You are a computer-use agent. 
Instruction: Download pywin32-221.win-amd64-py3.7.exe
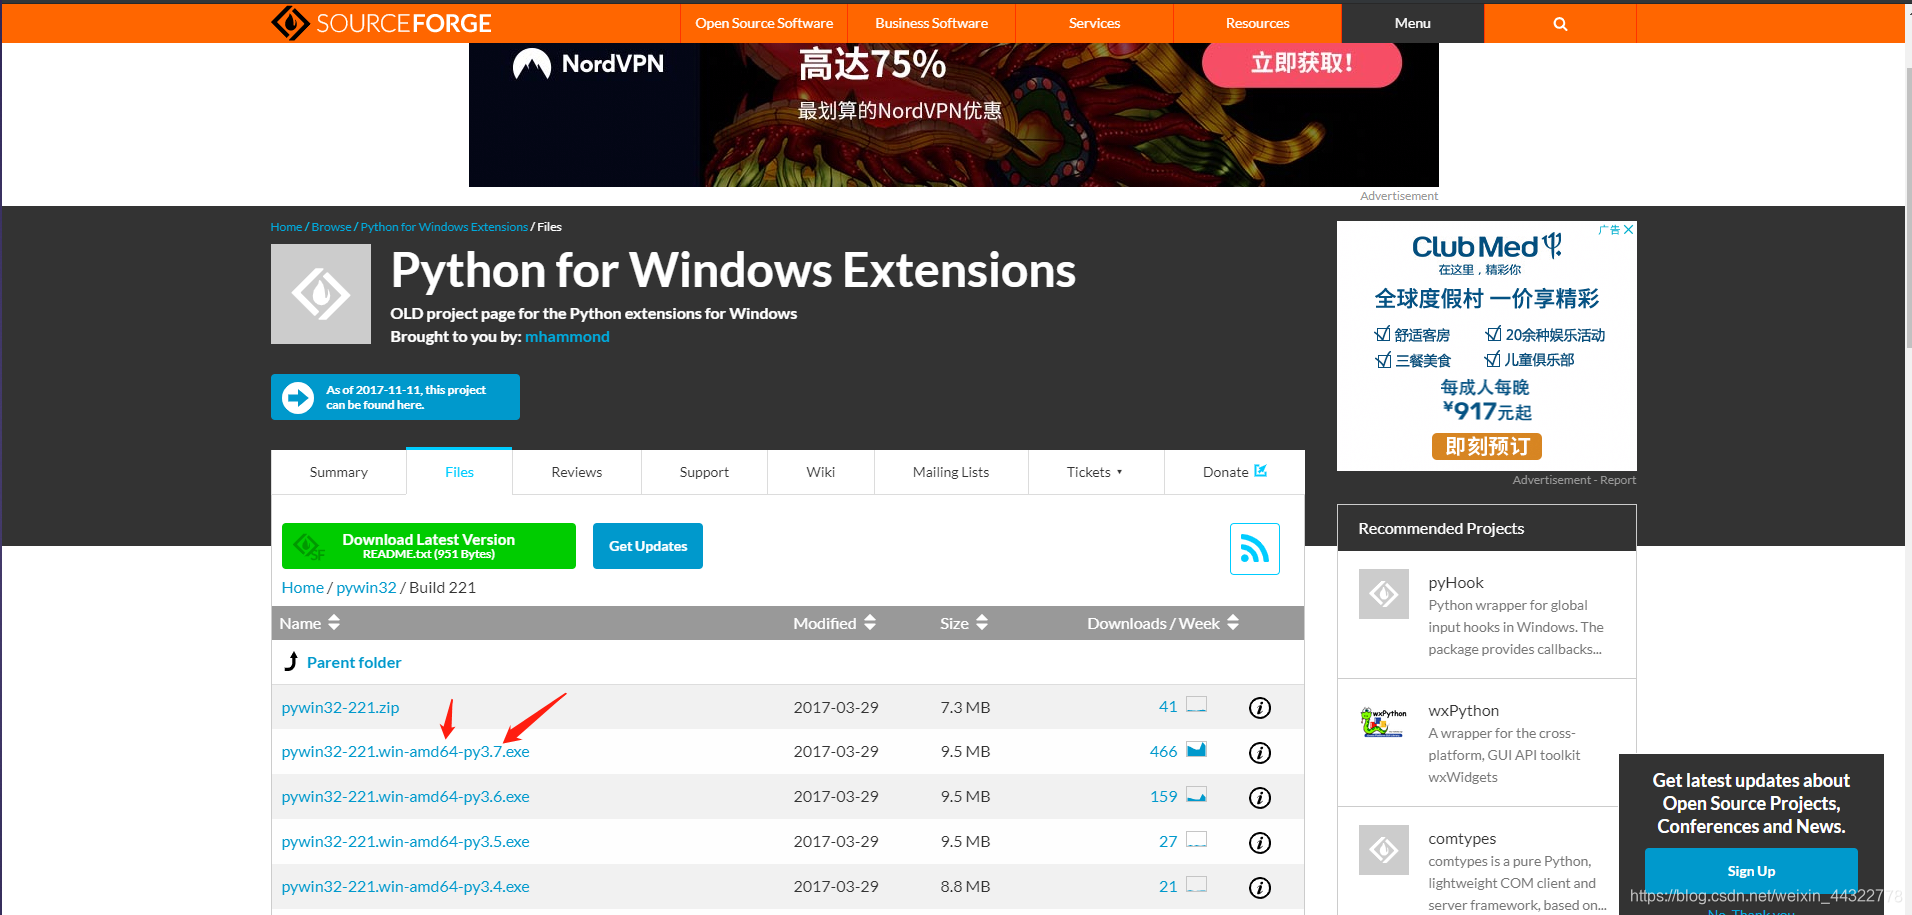point(404,751)
